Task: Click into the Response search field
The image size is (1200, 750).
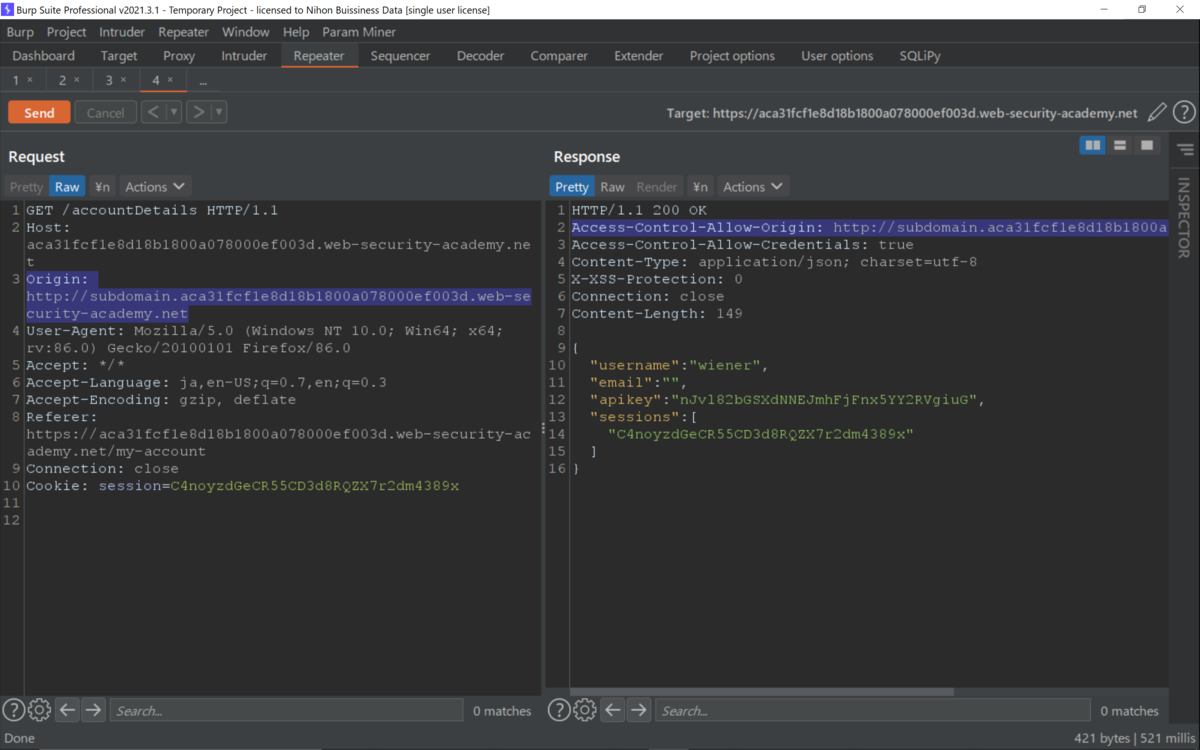Action: tap(872, 711)
